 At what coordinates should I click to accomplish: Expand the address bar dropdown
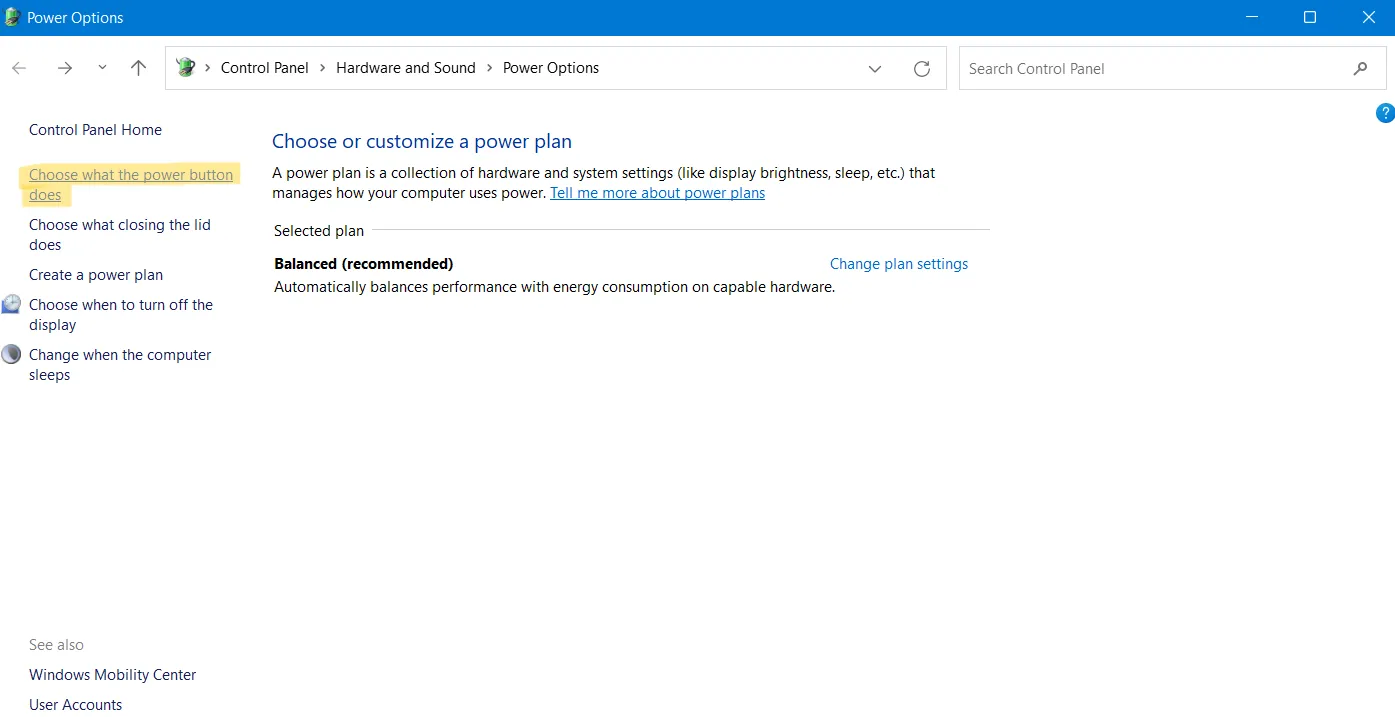[x=875, y=68]
